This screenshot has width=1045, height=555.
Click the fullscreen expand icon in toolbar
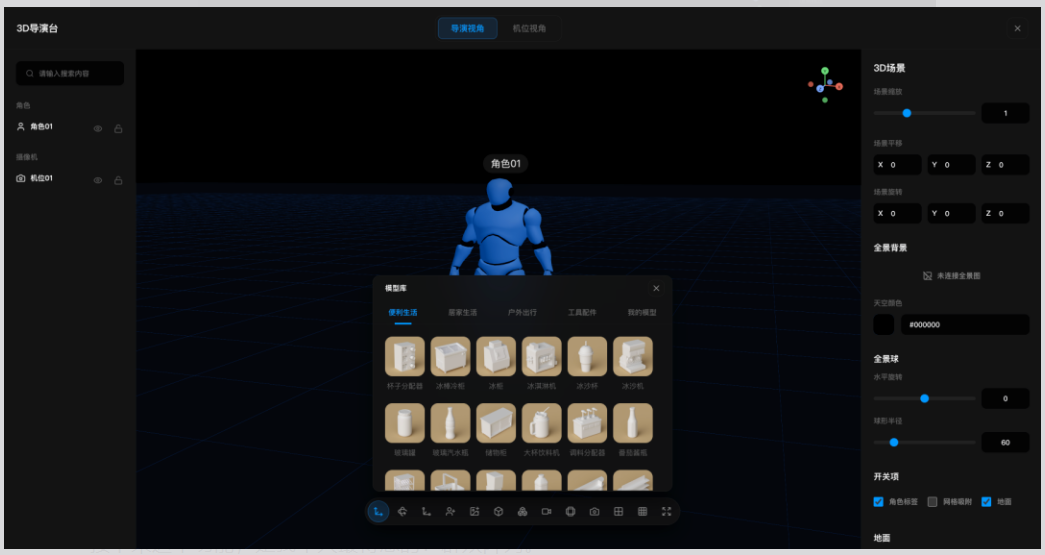coord(666,512)
